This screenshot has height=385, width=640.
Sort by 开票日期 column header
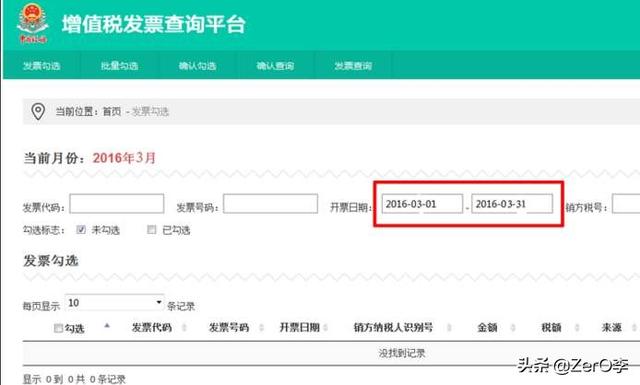(299, 327)
